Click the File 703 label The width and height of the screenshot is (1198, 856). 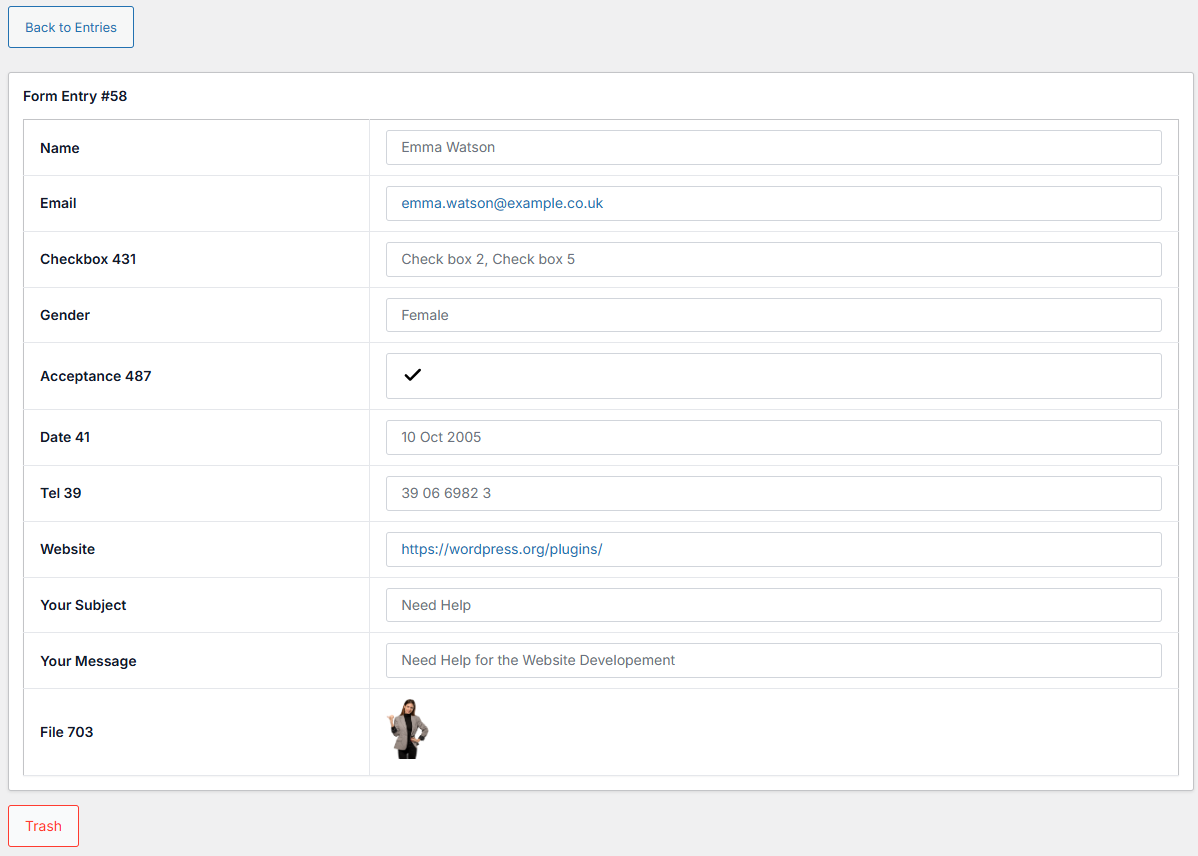(x=66, y=732)
